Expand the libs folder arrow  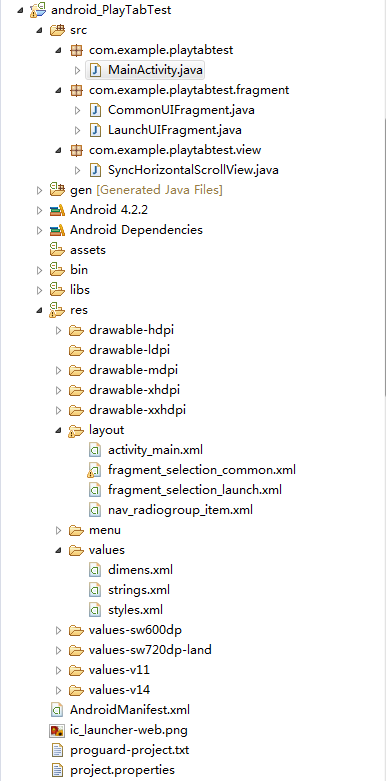click(x=39, y=290)
